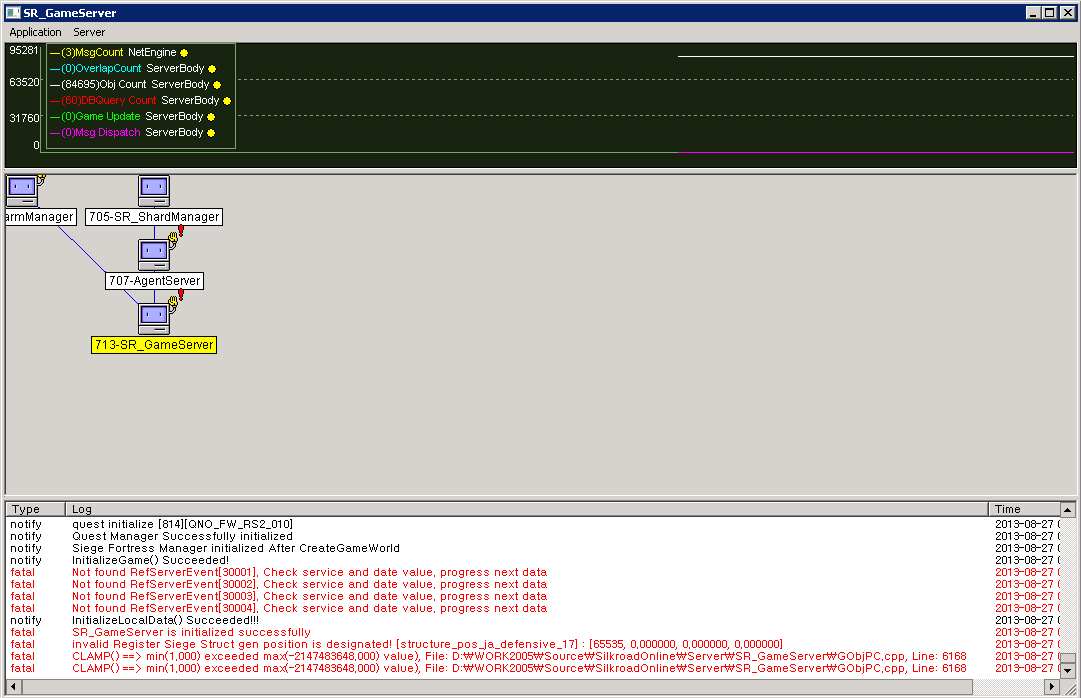The width and height of the screenshot is (1081, 698).
Task: Toggle yellow dot beside Msg Dispatch ServerBody
Action: (211, 133)
